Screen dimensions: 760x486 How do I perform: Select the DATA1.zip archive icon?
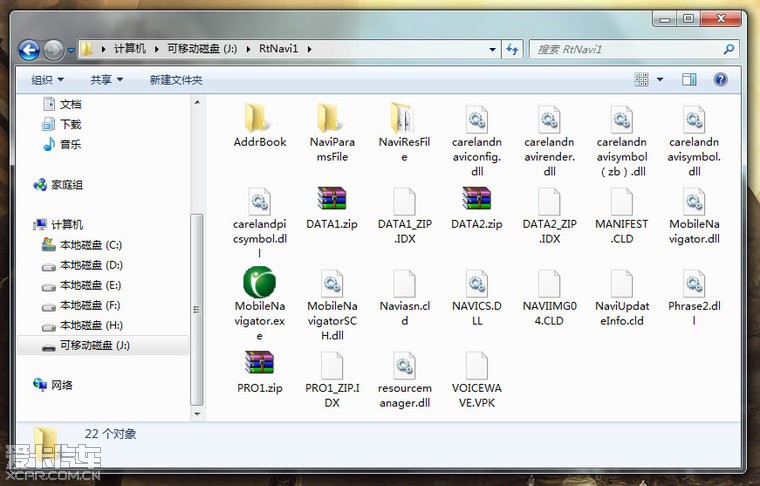point(332,198)
